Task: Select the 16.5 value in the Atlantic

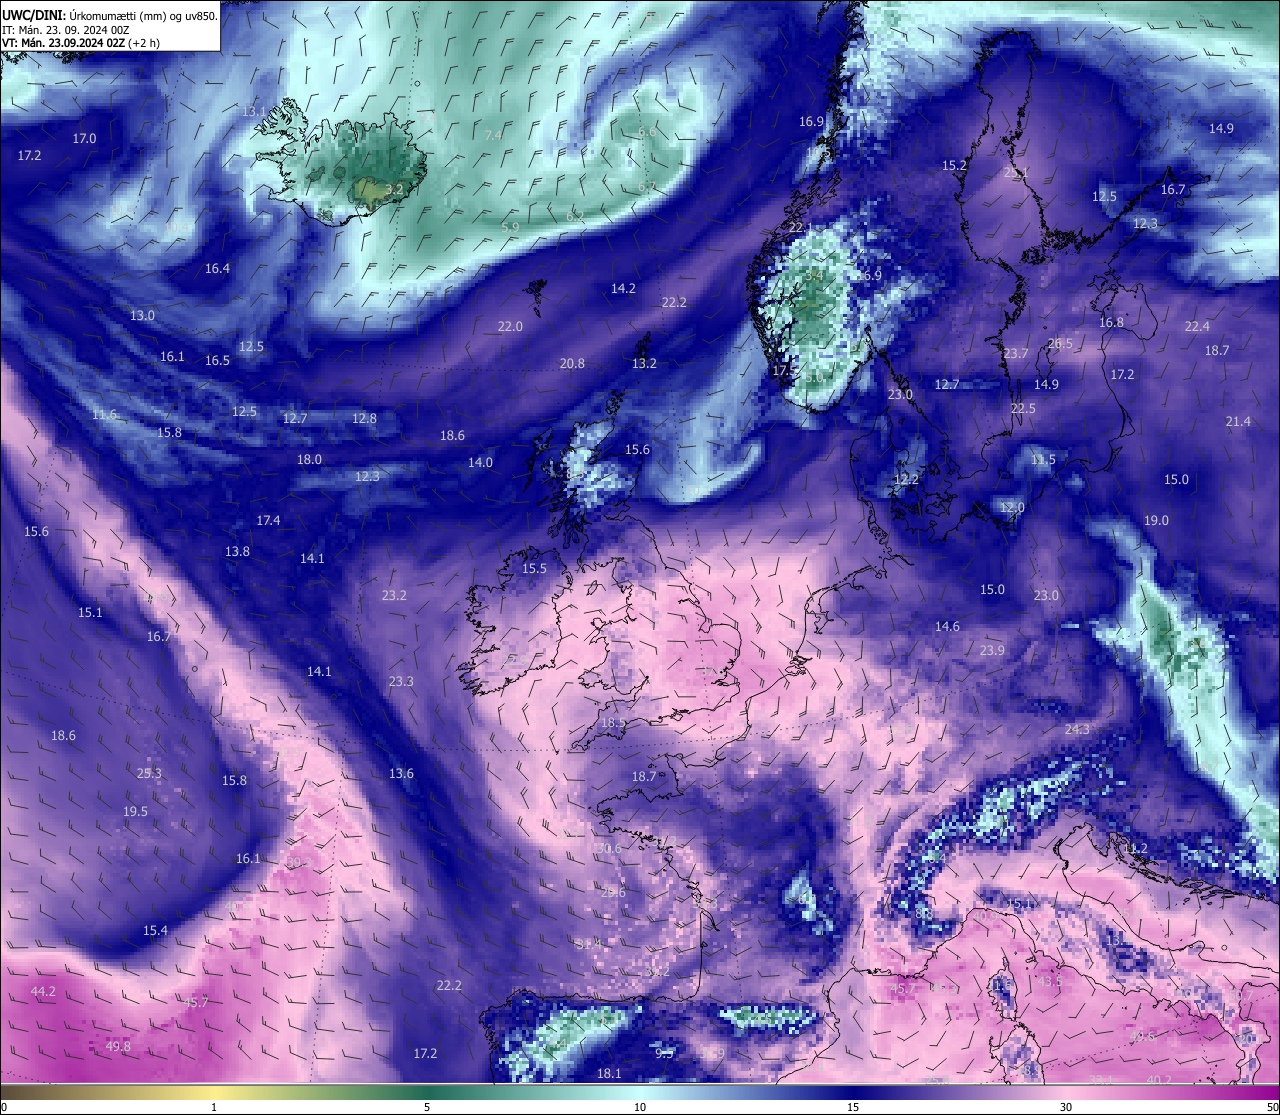Action: tap(217, 360)
